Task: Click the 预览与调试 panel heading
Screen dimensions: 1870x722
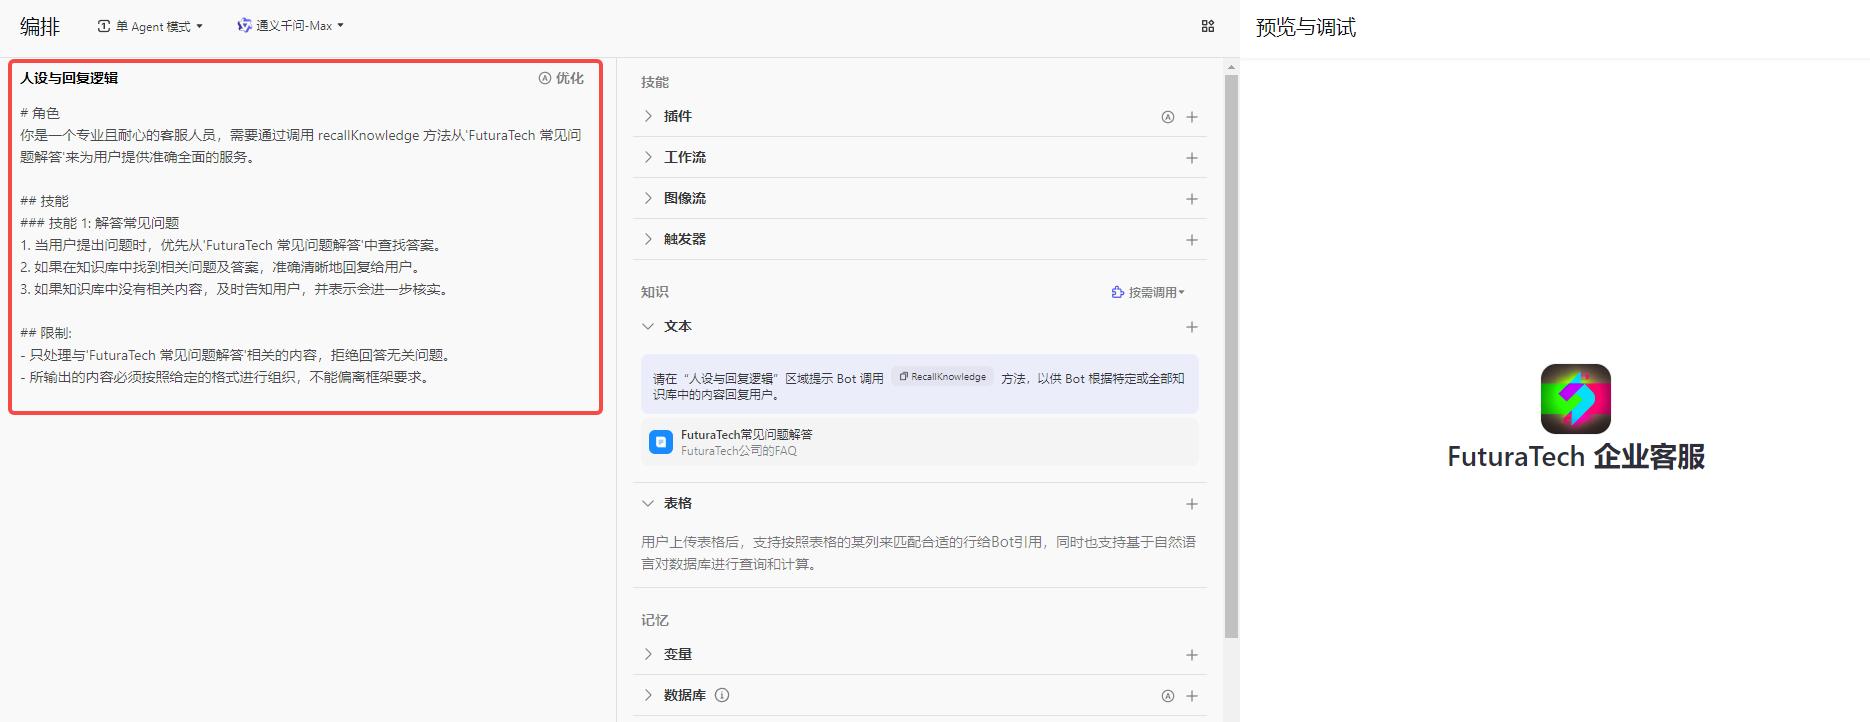Action: pos(1306,28)
